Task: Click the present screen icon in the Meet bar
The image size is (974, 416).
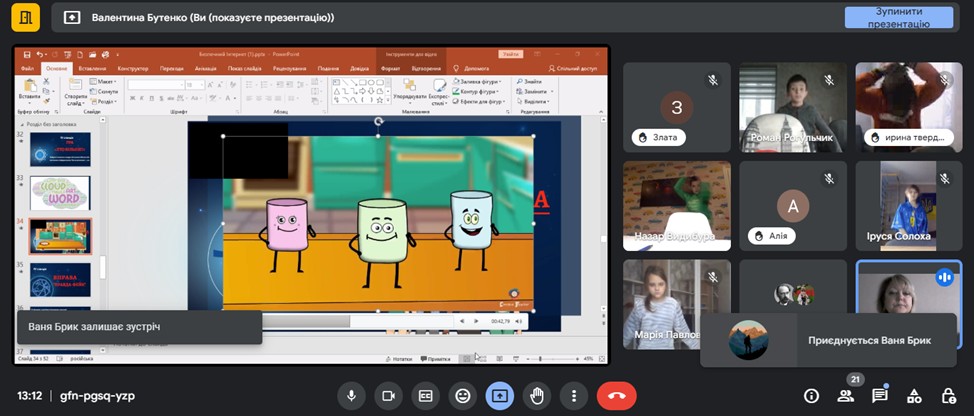Action: [500, 396]
